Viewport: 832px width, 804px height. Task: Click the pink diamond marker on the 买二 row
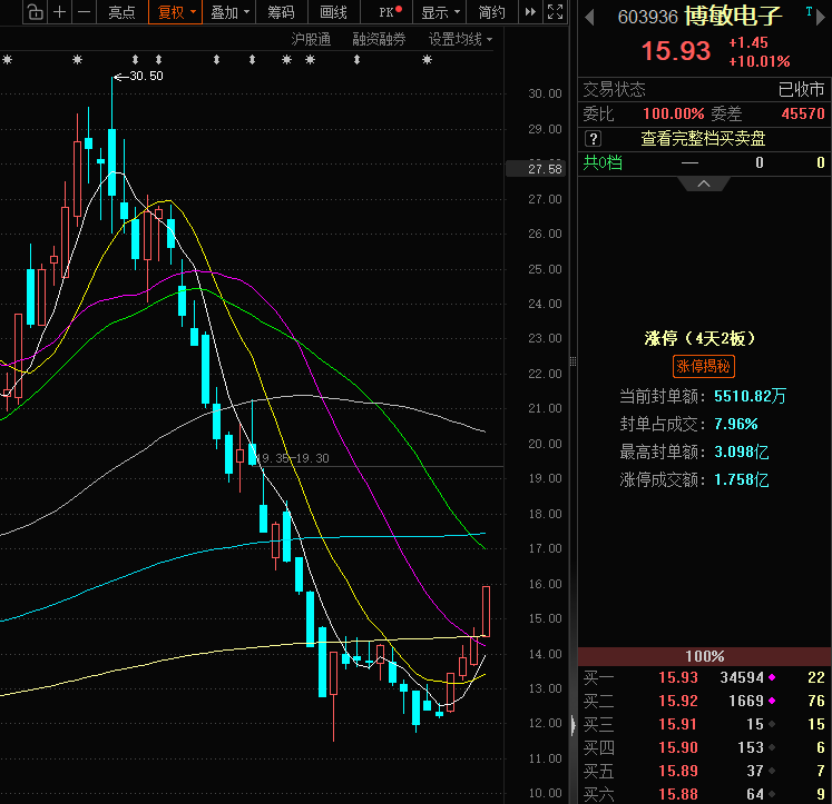tap(772, 701)
